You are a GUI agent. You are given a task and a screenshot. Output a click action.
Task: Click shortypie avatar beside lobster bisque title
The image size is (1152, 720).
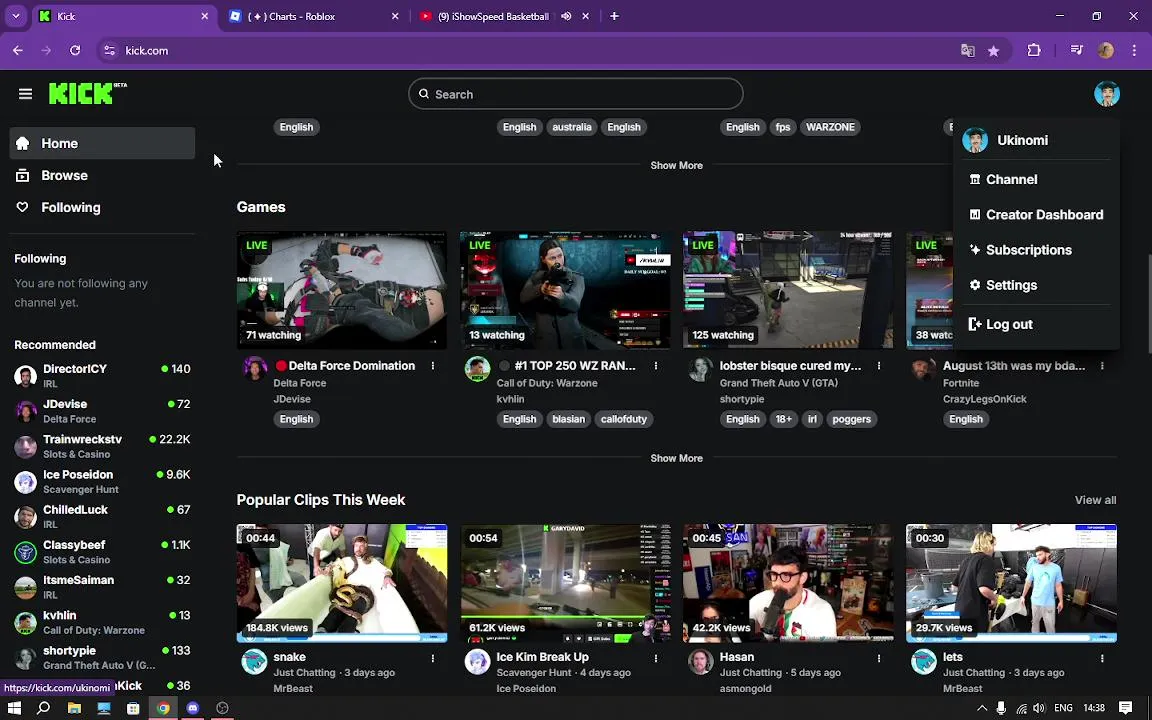click(701, 369)
